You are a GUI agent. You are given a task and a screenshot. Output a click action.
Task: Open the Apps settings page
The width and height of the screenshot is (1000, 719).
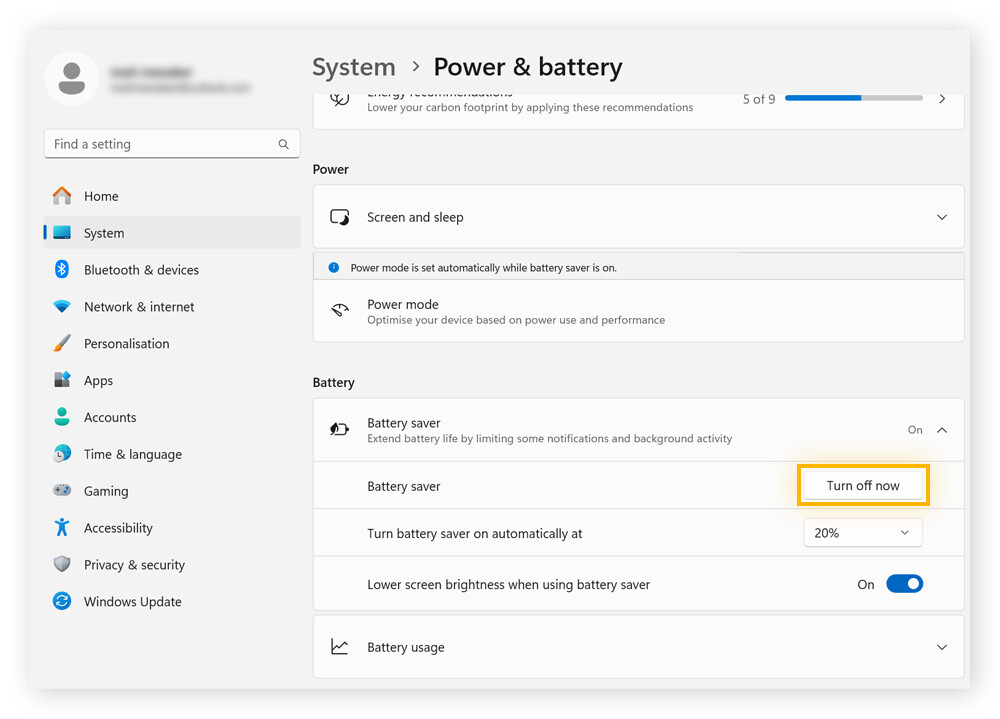point(98,380)
